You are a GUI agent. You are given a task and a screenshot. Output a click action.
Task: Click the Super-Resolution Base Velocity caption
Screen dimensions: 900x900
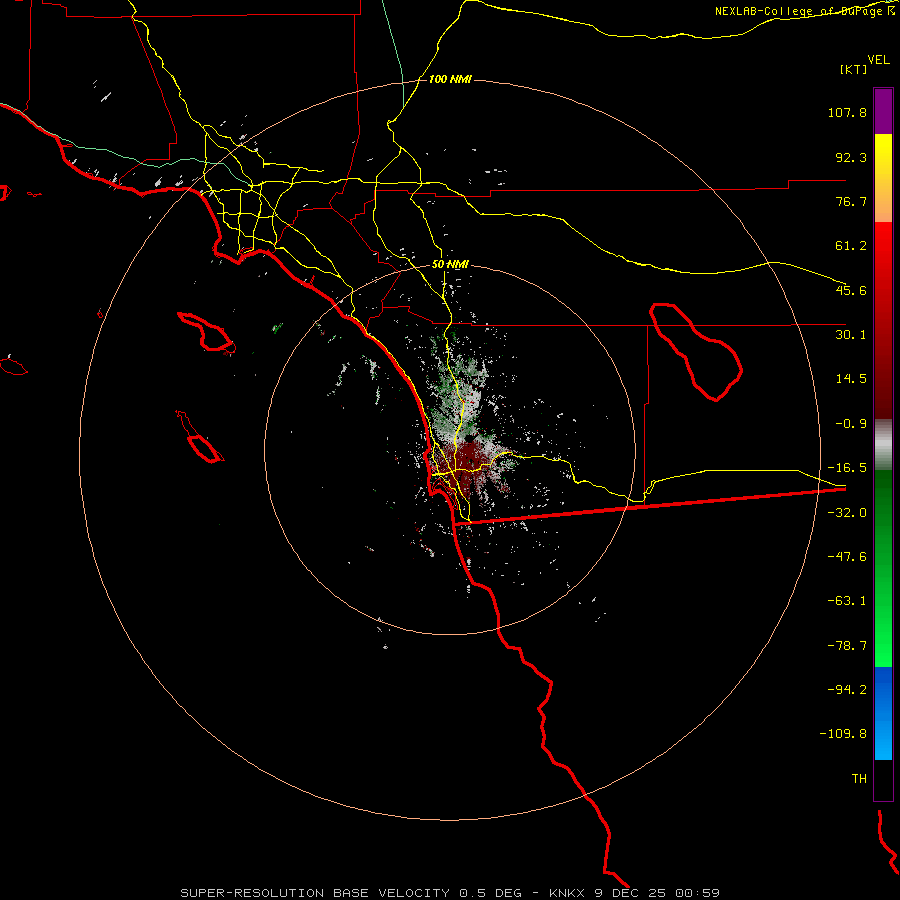click(449, 893)
